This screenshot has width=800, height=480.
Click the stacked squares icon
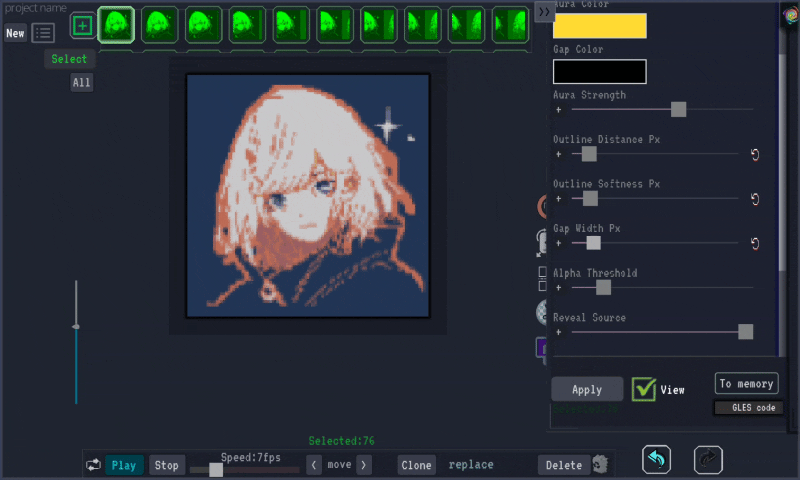pyautogui.click(x=542, y=279)
